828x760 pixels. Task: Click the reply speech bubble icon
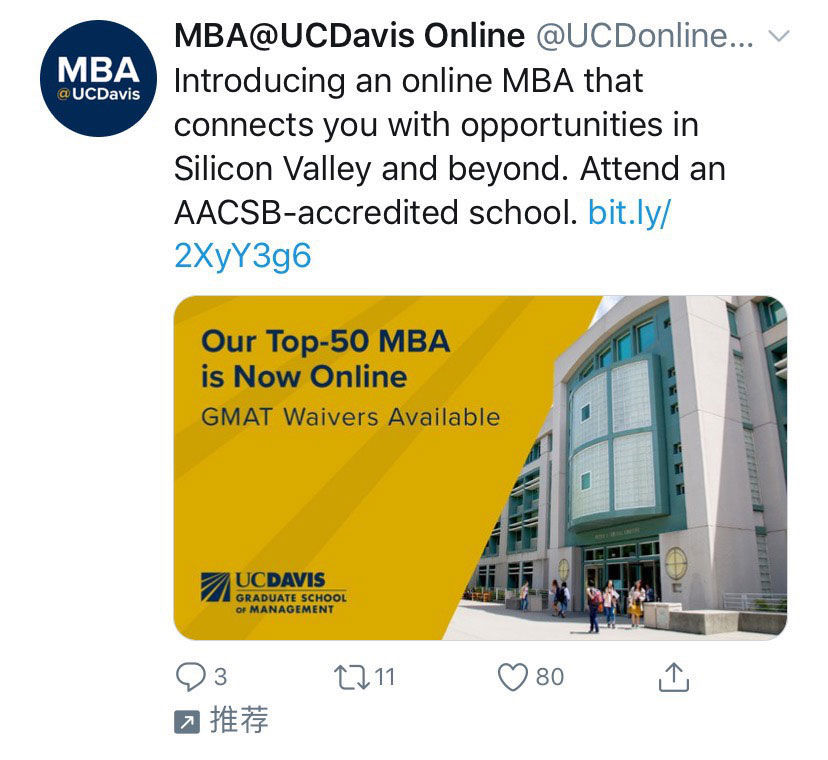[190, 677]
